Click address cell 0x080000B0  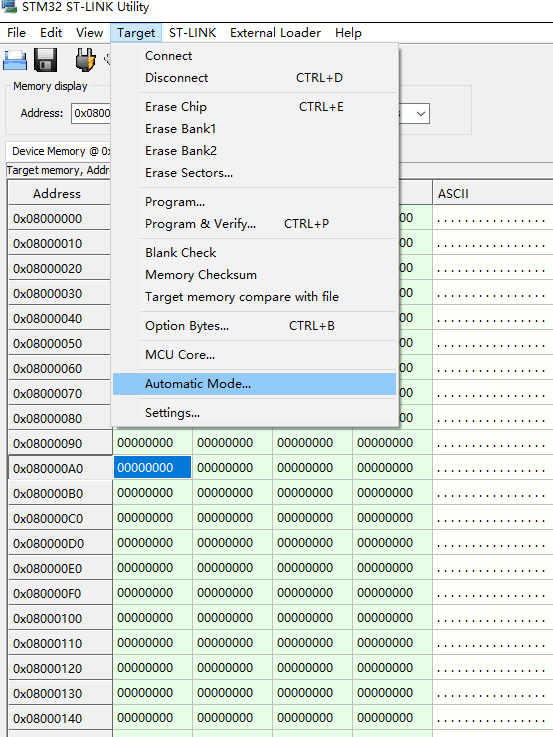point(60,494)
